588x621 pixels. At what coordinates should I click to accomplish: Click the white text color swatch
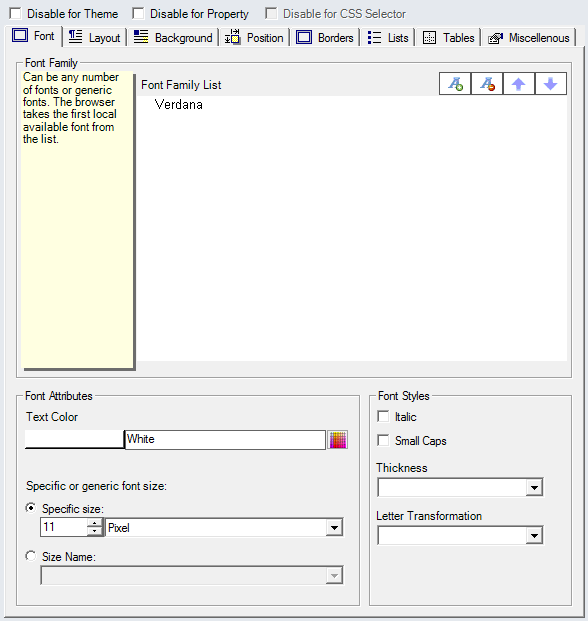[74, 440]
